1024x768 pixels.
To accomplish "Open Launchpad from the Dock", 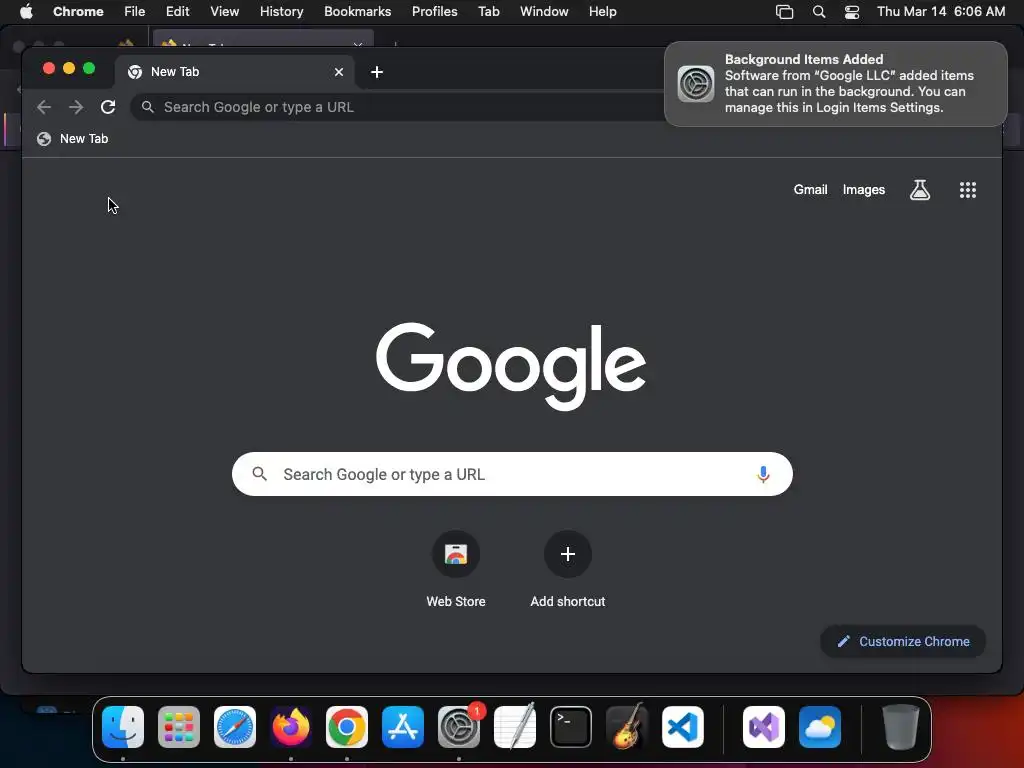I will click(179, 727).
